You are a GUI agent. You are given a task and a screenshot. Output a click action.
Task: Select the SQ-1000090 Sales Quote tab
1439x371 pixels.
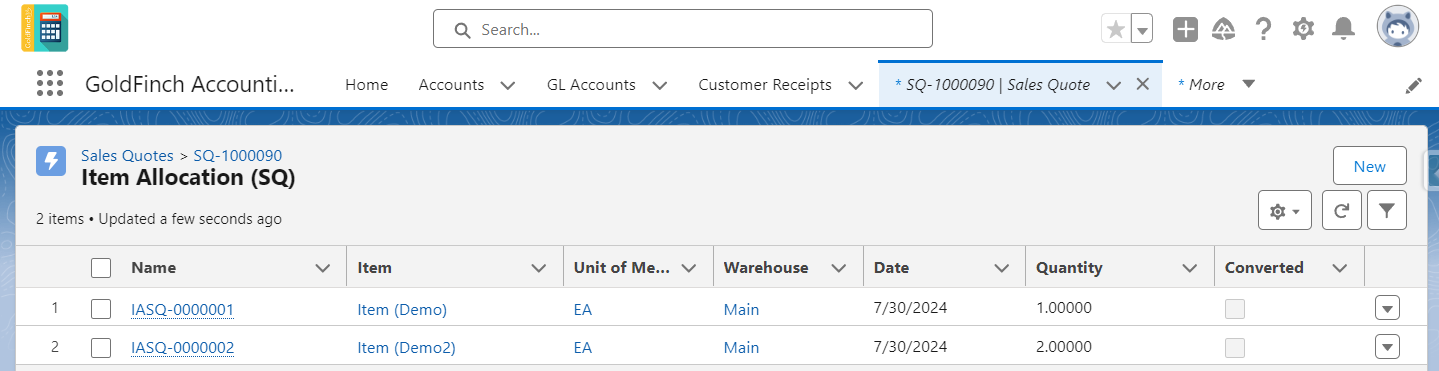tap(992, 85)
